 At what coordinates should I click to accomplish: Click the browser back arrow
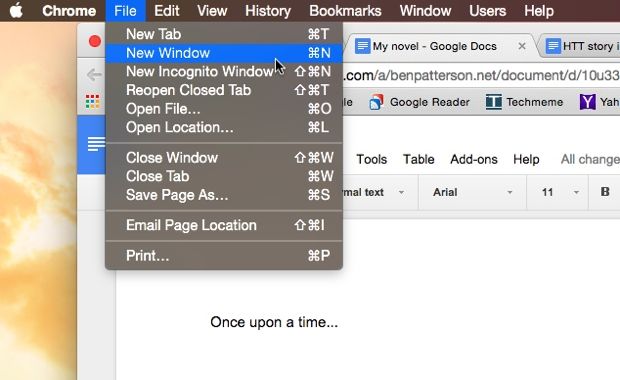[94, 74]
